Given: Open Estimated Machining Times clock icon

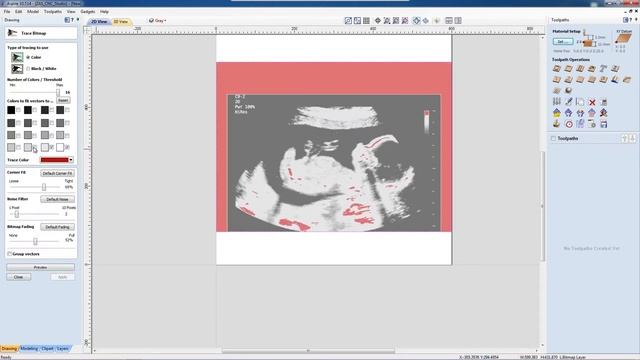Looking at the screenshot, I should (x=569, y=124).
